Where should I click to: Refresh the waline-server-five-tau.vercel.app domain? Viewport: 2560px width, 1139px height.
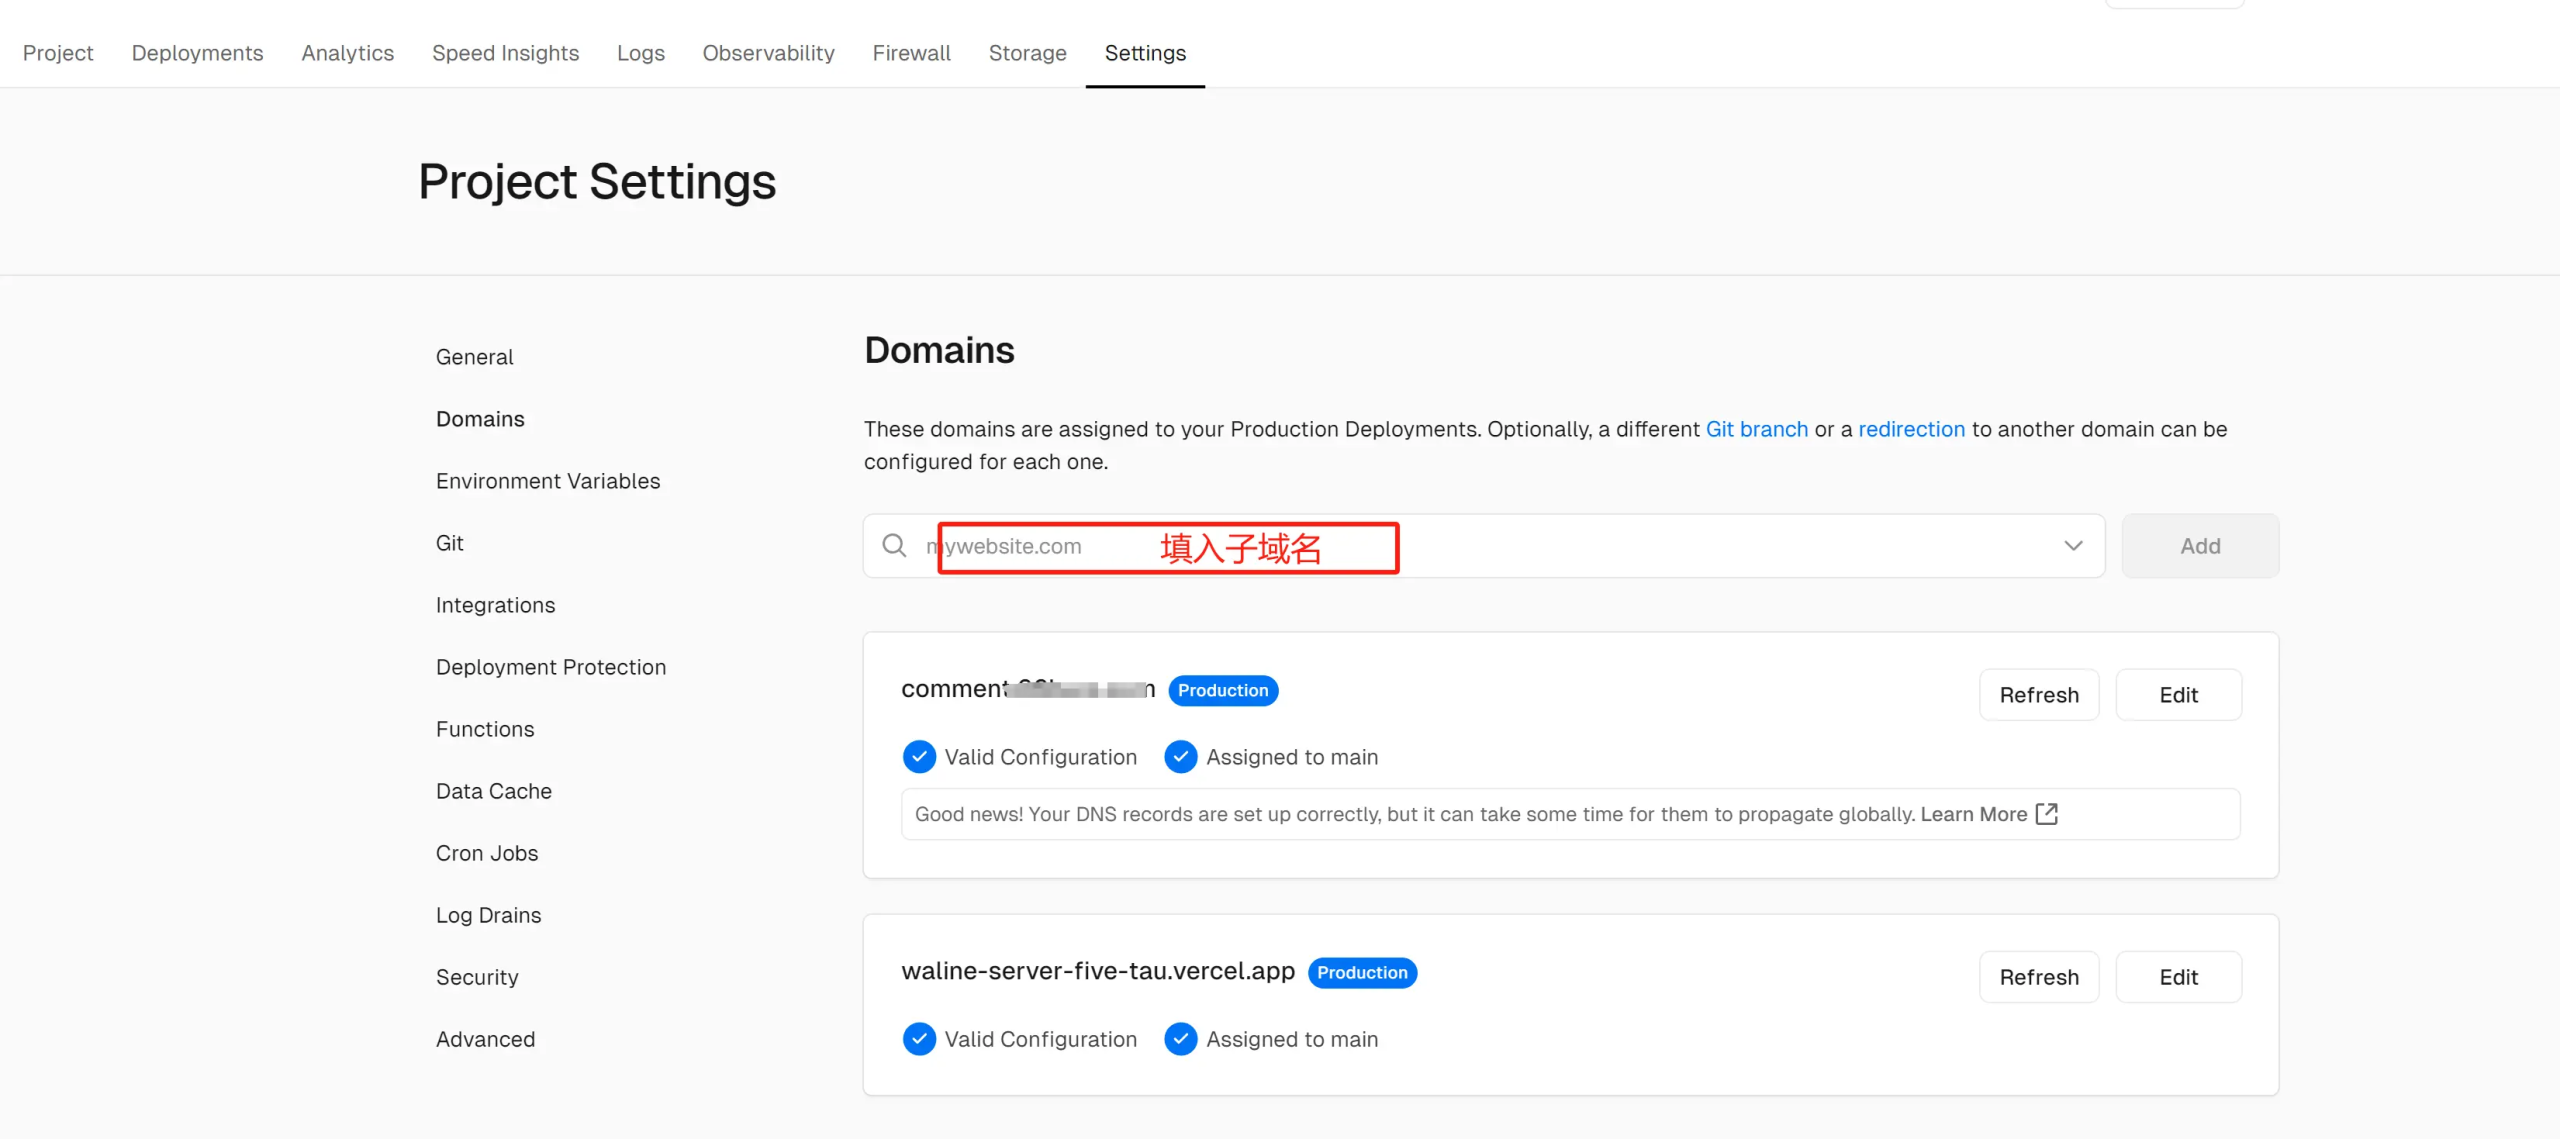(x=2038, y=977)
